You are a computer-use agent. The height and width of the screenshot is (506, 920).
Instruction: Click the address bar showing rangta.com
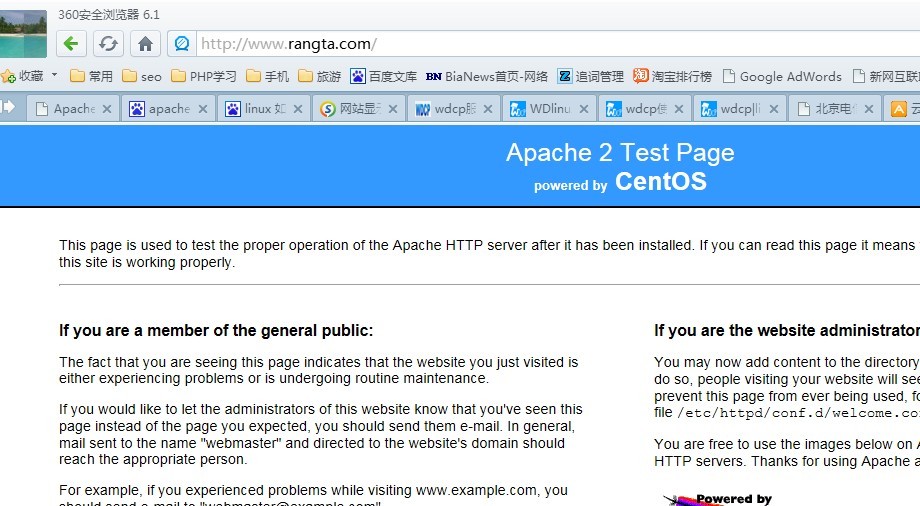pyautogui.click(x=557, y=44)
